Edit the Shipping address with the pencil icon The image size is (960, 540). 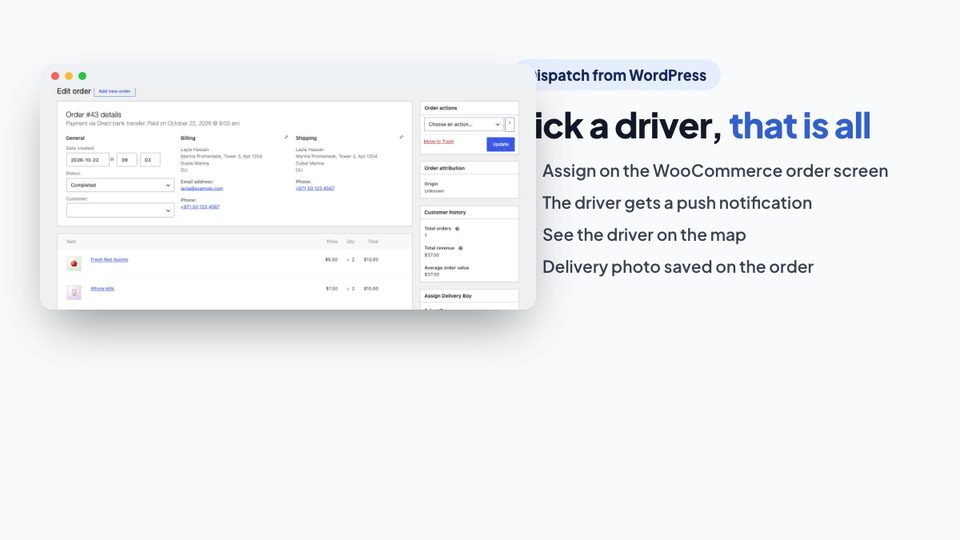coord(401,137)
